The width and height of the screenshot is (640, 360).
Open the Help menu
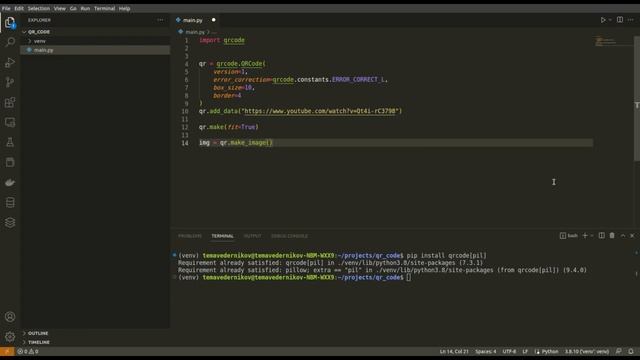point(124,8)
